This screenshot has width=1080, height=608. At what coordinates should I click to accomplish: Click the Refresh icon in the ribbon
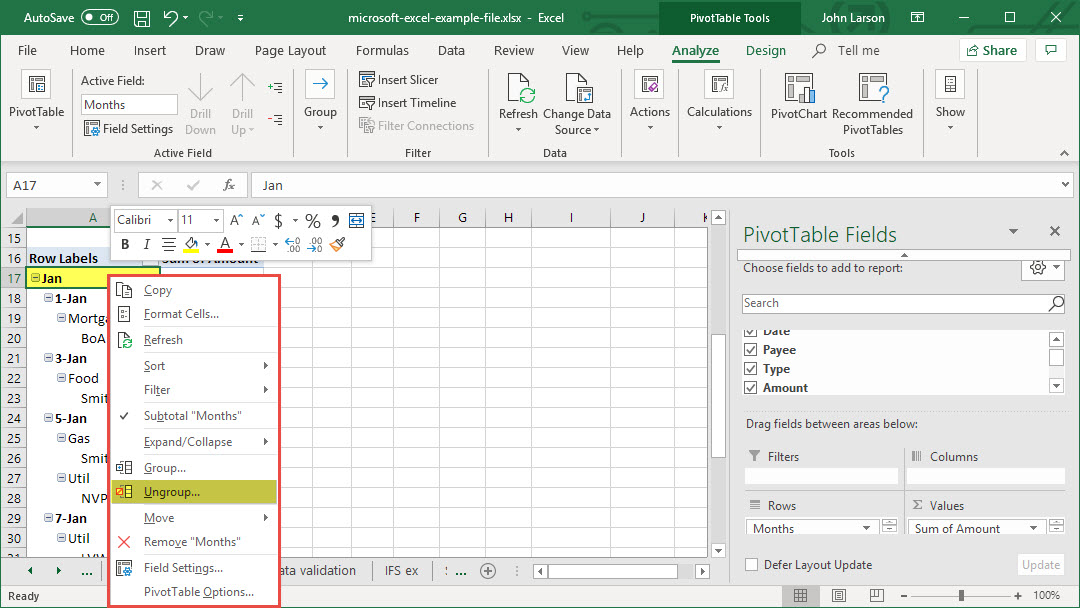coord(519,89)
